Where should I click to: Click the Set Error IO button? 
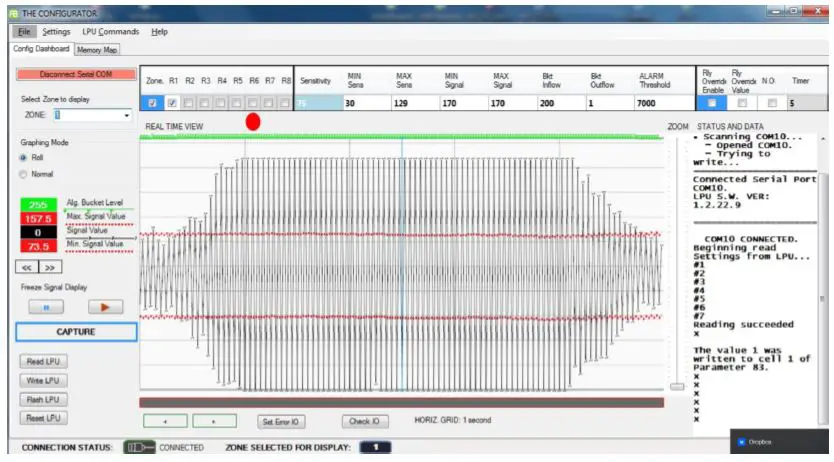click(281, 422)
